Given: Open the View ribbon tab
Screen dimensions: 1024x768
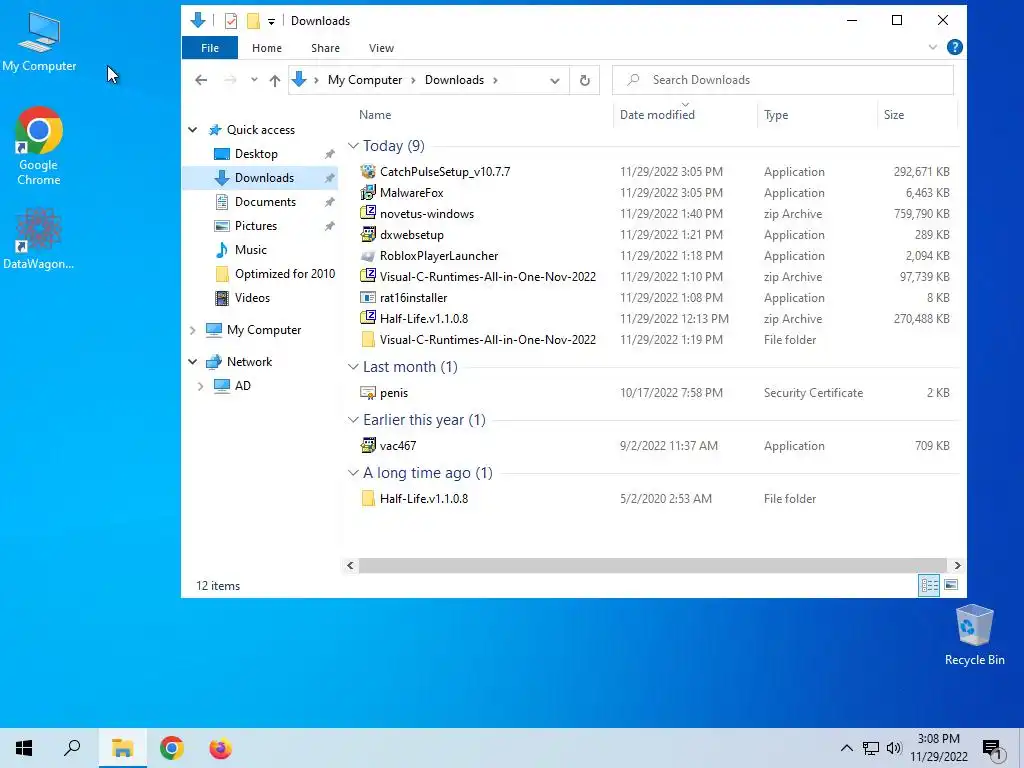Looking at the screenshot, I should pyautogui.click(x=381, y=48).
